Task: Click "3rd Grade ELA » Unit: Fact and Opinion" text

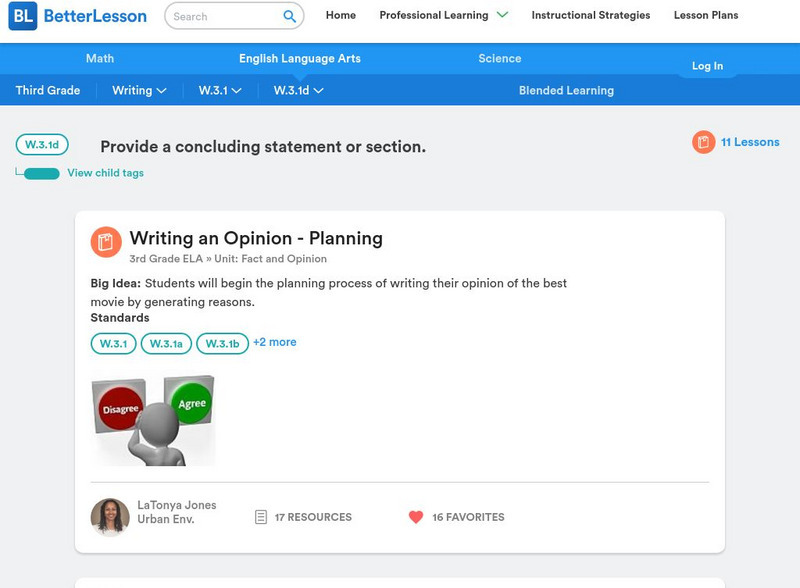Action: (x=228, y=259)
